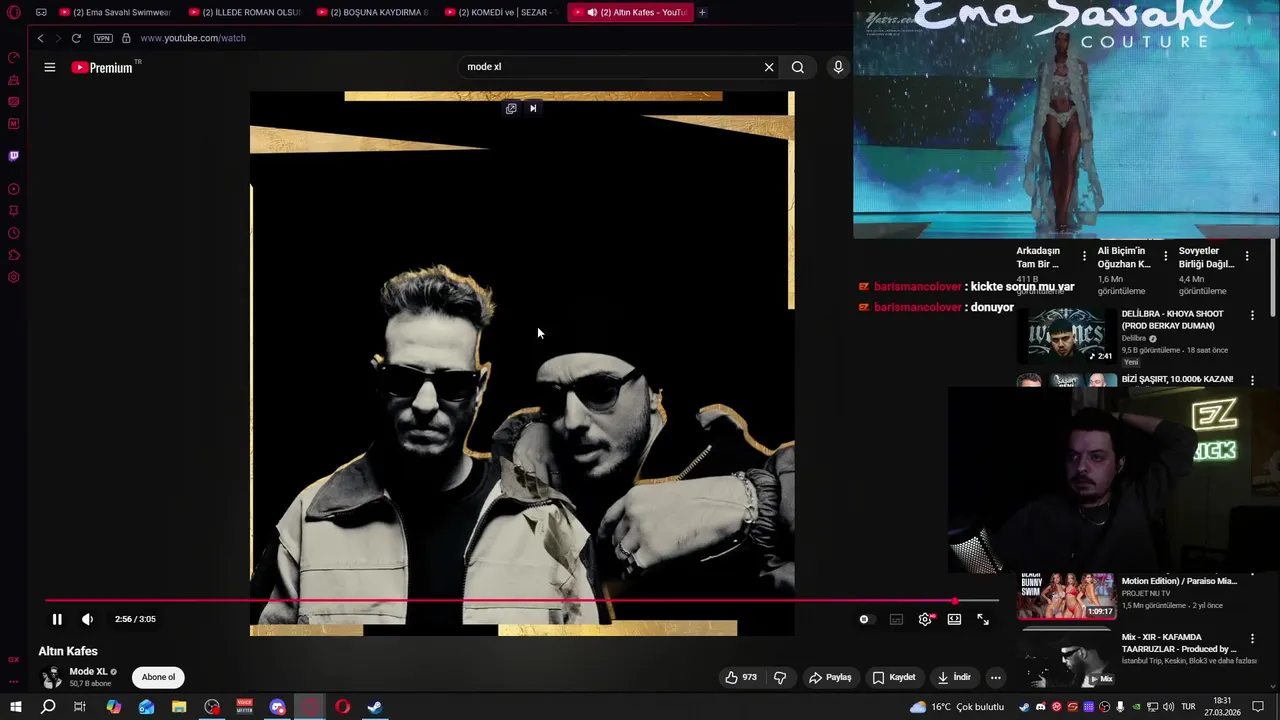Clear the YouTube search text
1280x720 pixels.
point(769,67)
